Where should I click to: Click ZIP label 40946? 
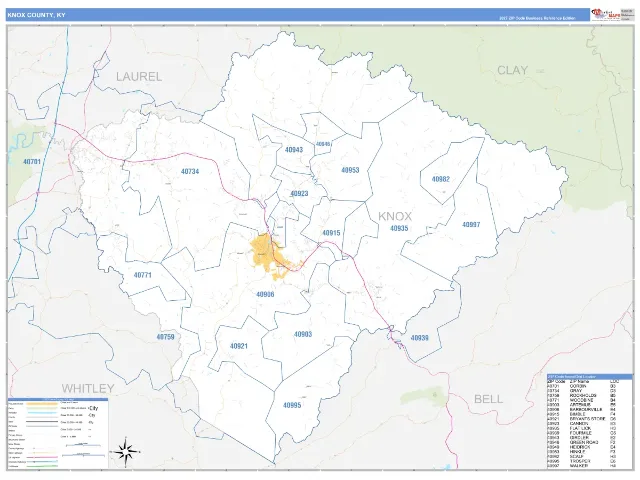coord(323,144)
